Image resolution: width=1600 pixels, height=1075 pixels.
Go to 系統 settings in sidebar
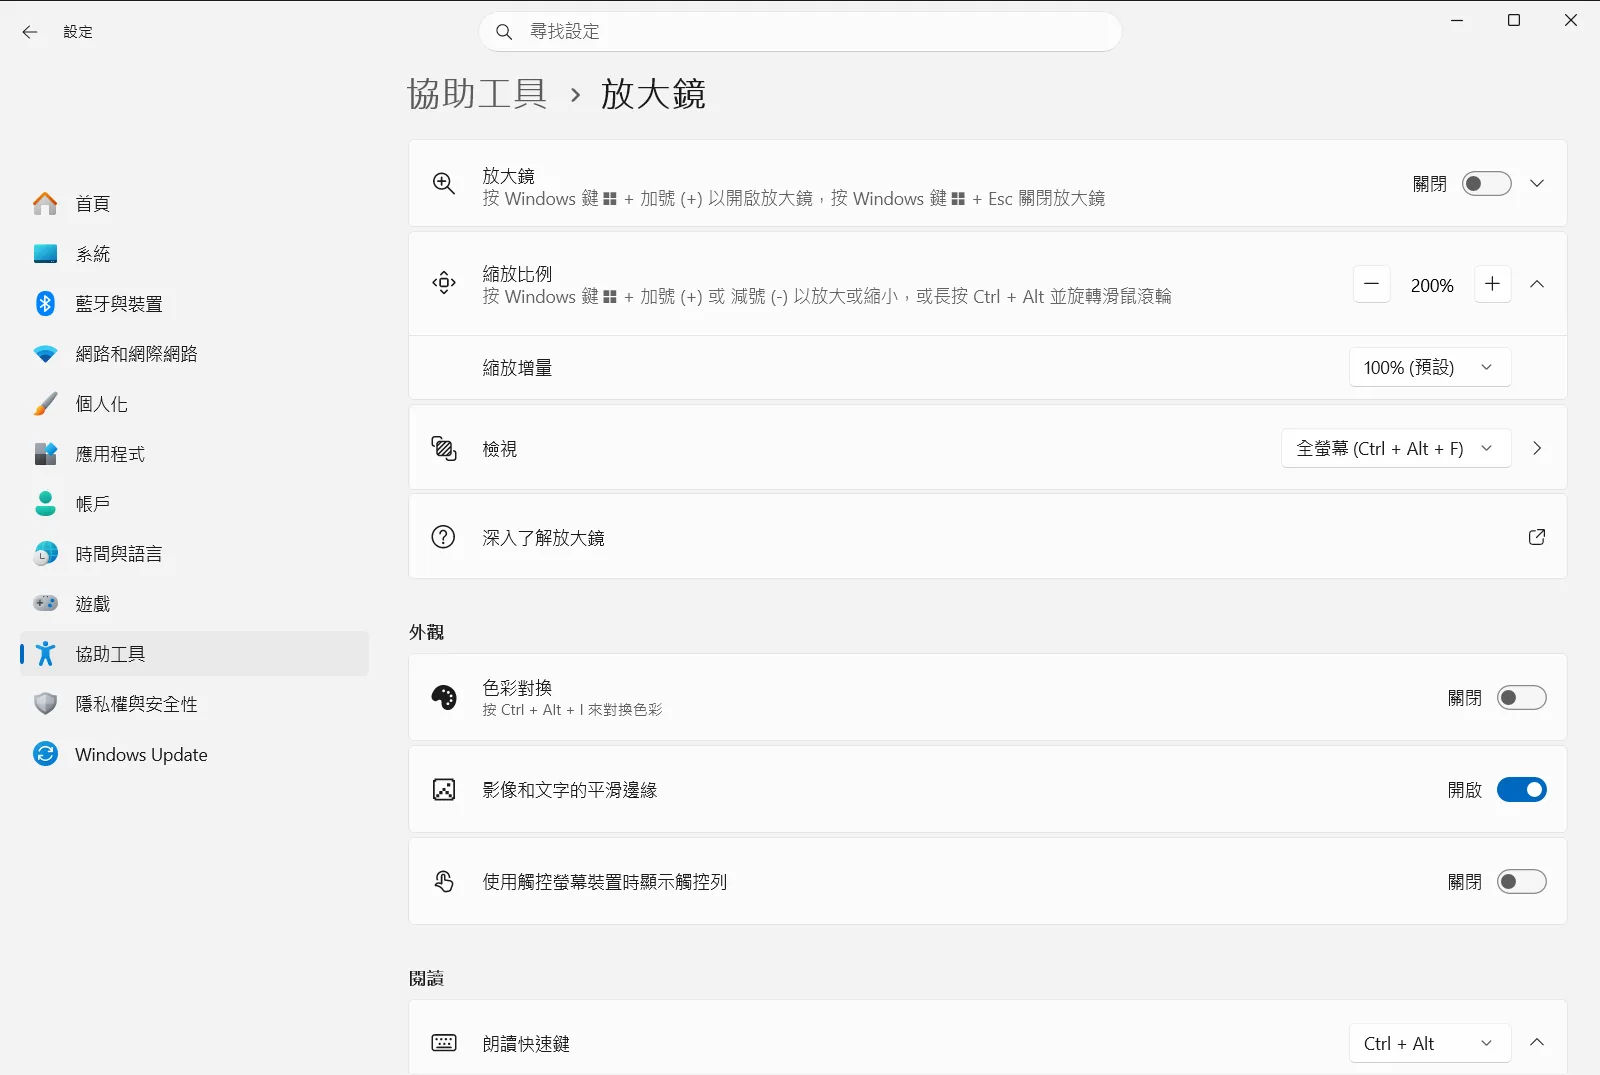tap(195, 254)
